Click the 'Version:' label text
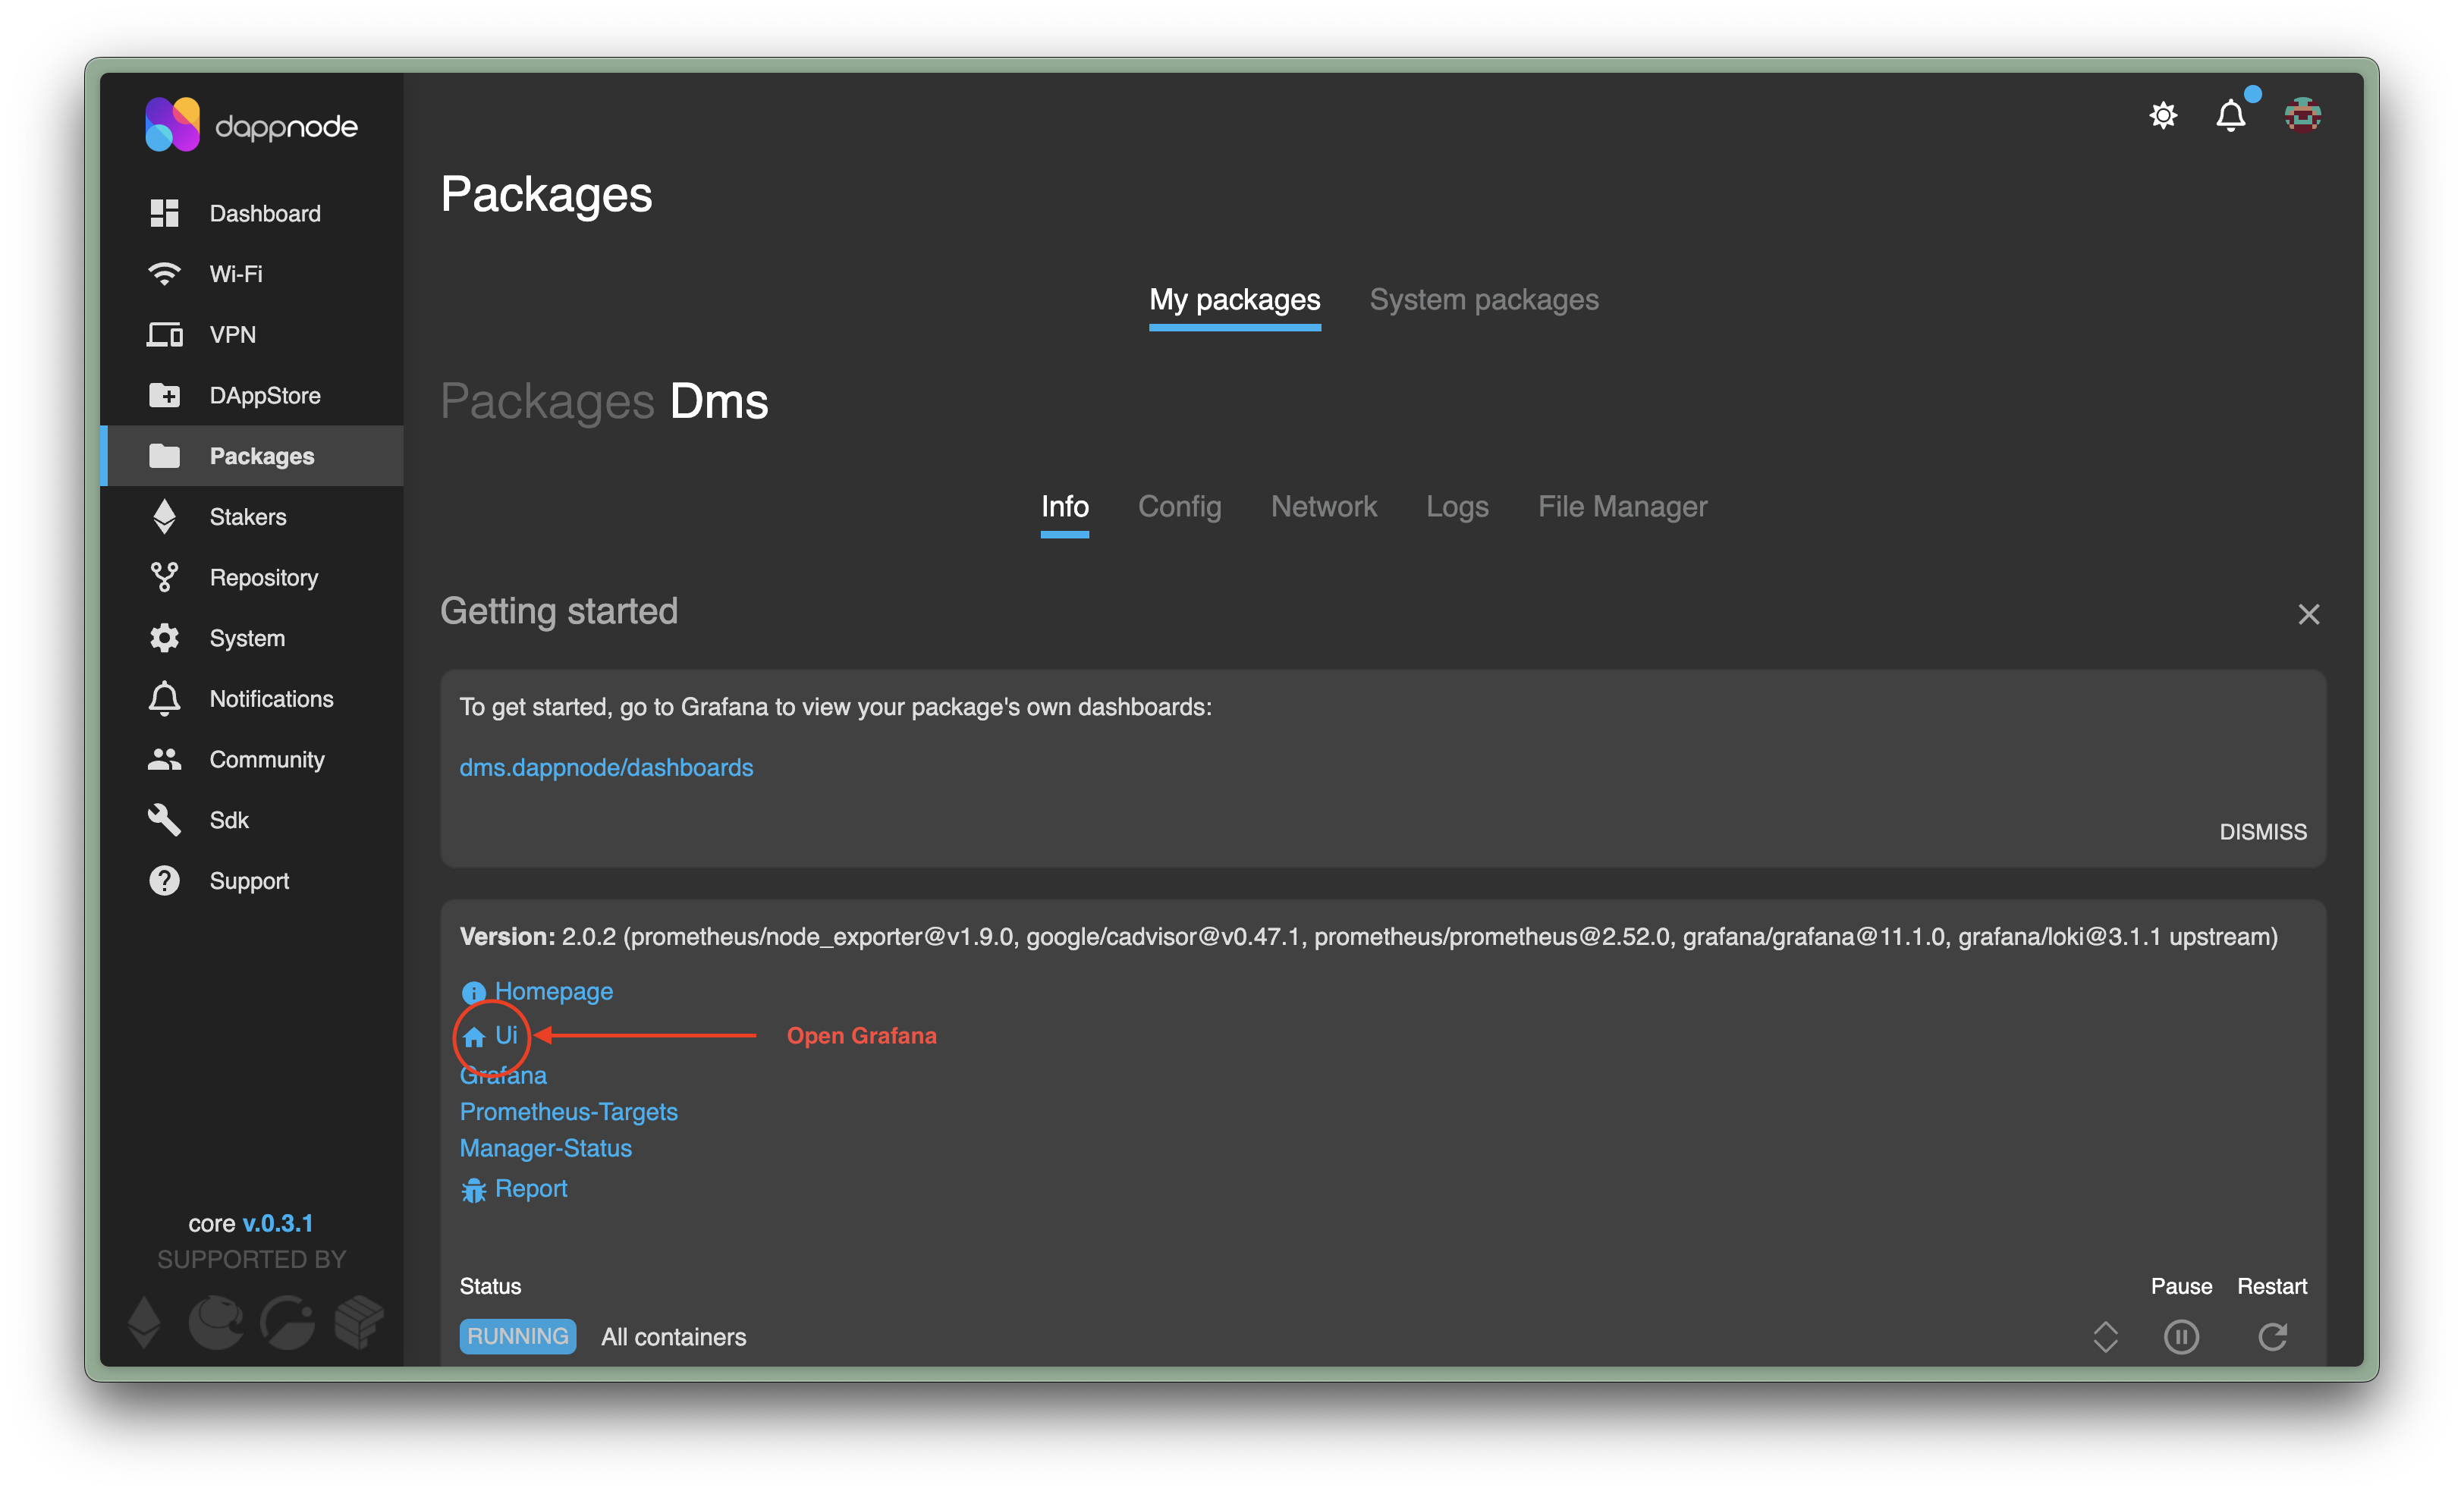Viewport: 2464px width, 1494px height. 507,936
